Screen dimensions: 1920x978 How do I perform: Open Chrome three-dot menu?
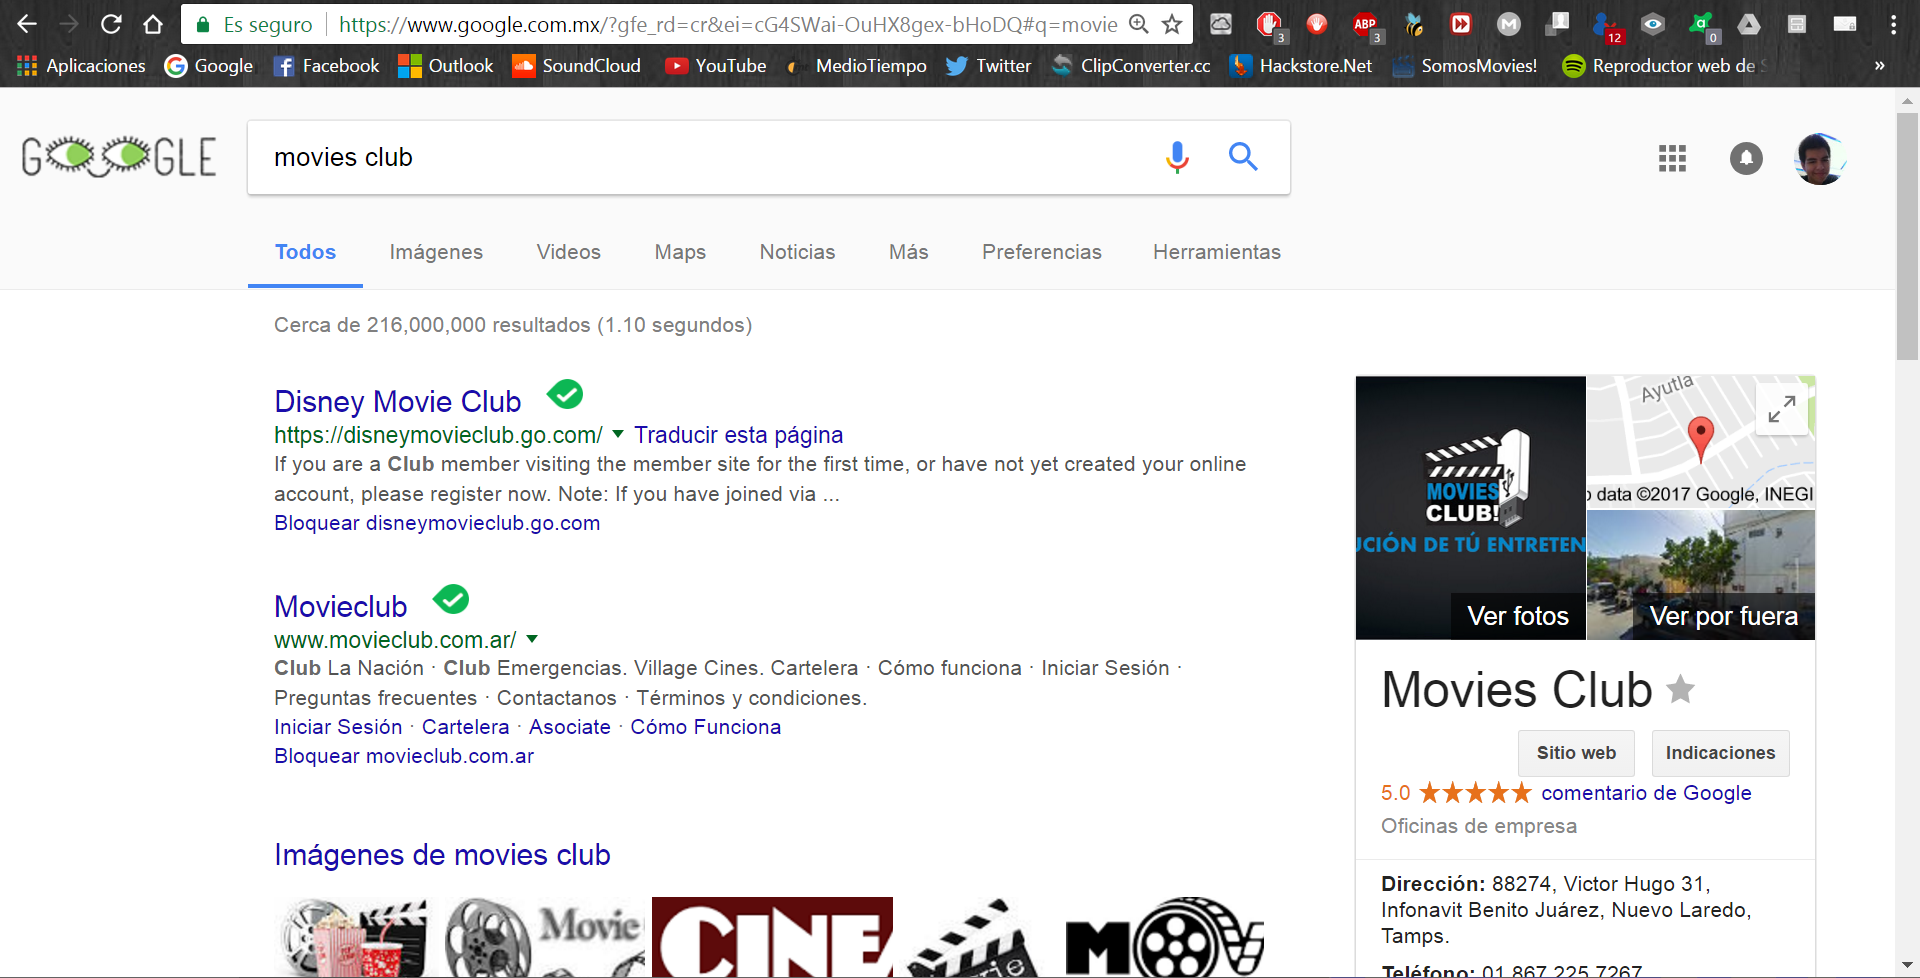1893,24
